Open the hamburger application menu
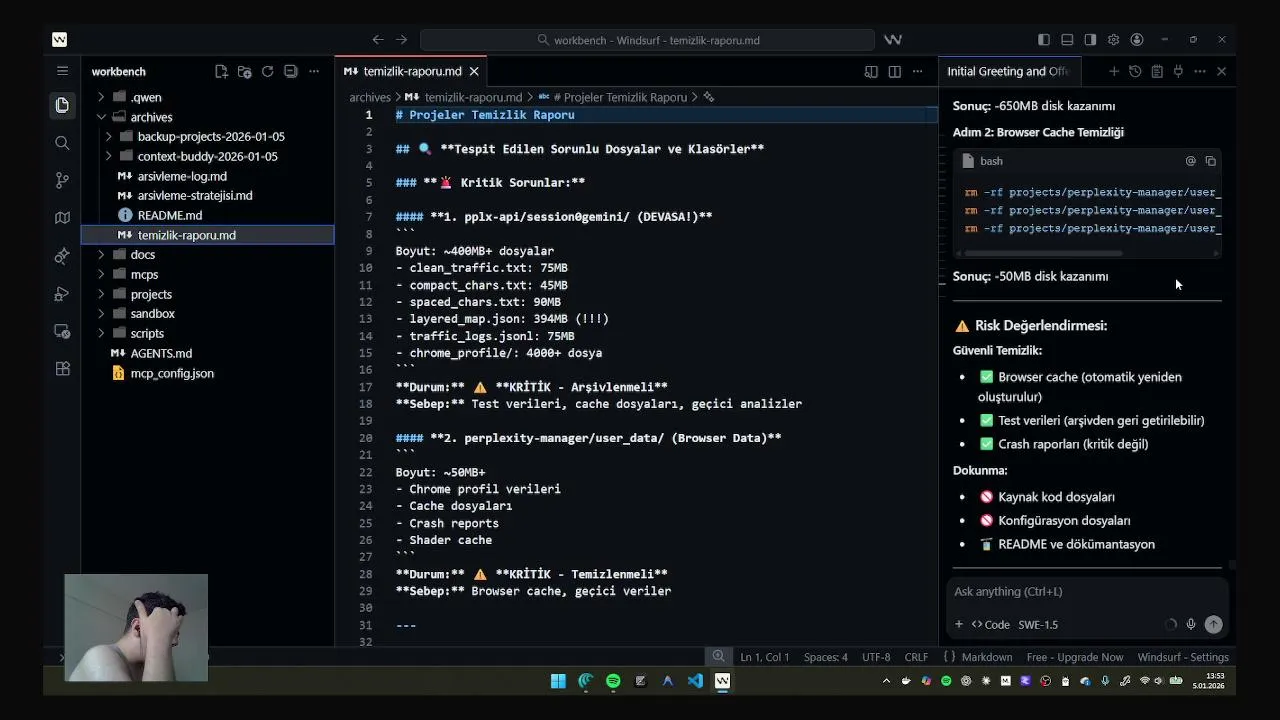 [x=62, y=71]
